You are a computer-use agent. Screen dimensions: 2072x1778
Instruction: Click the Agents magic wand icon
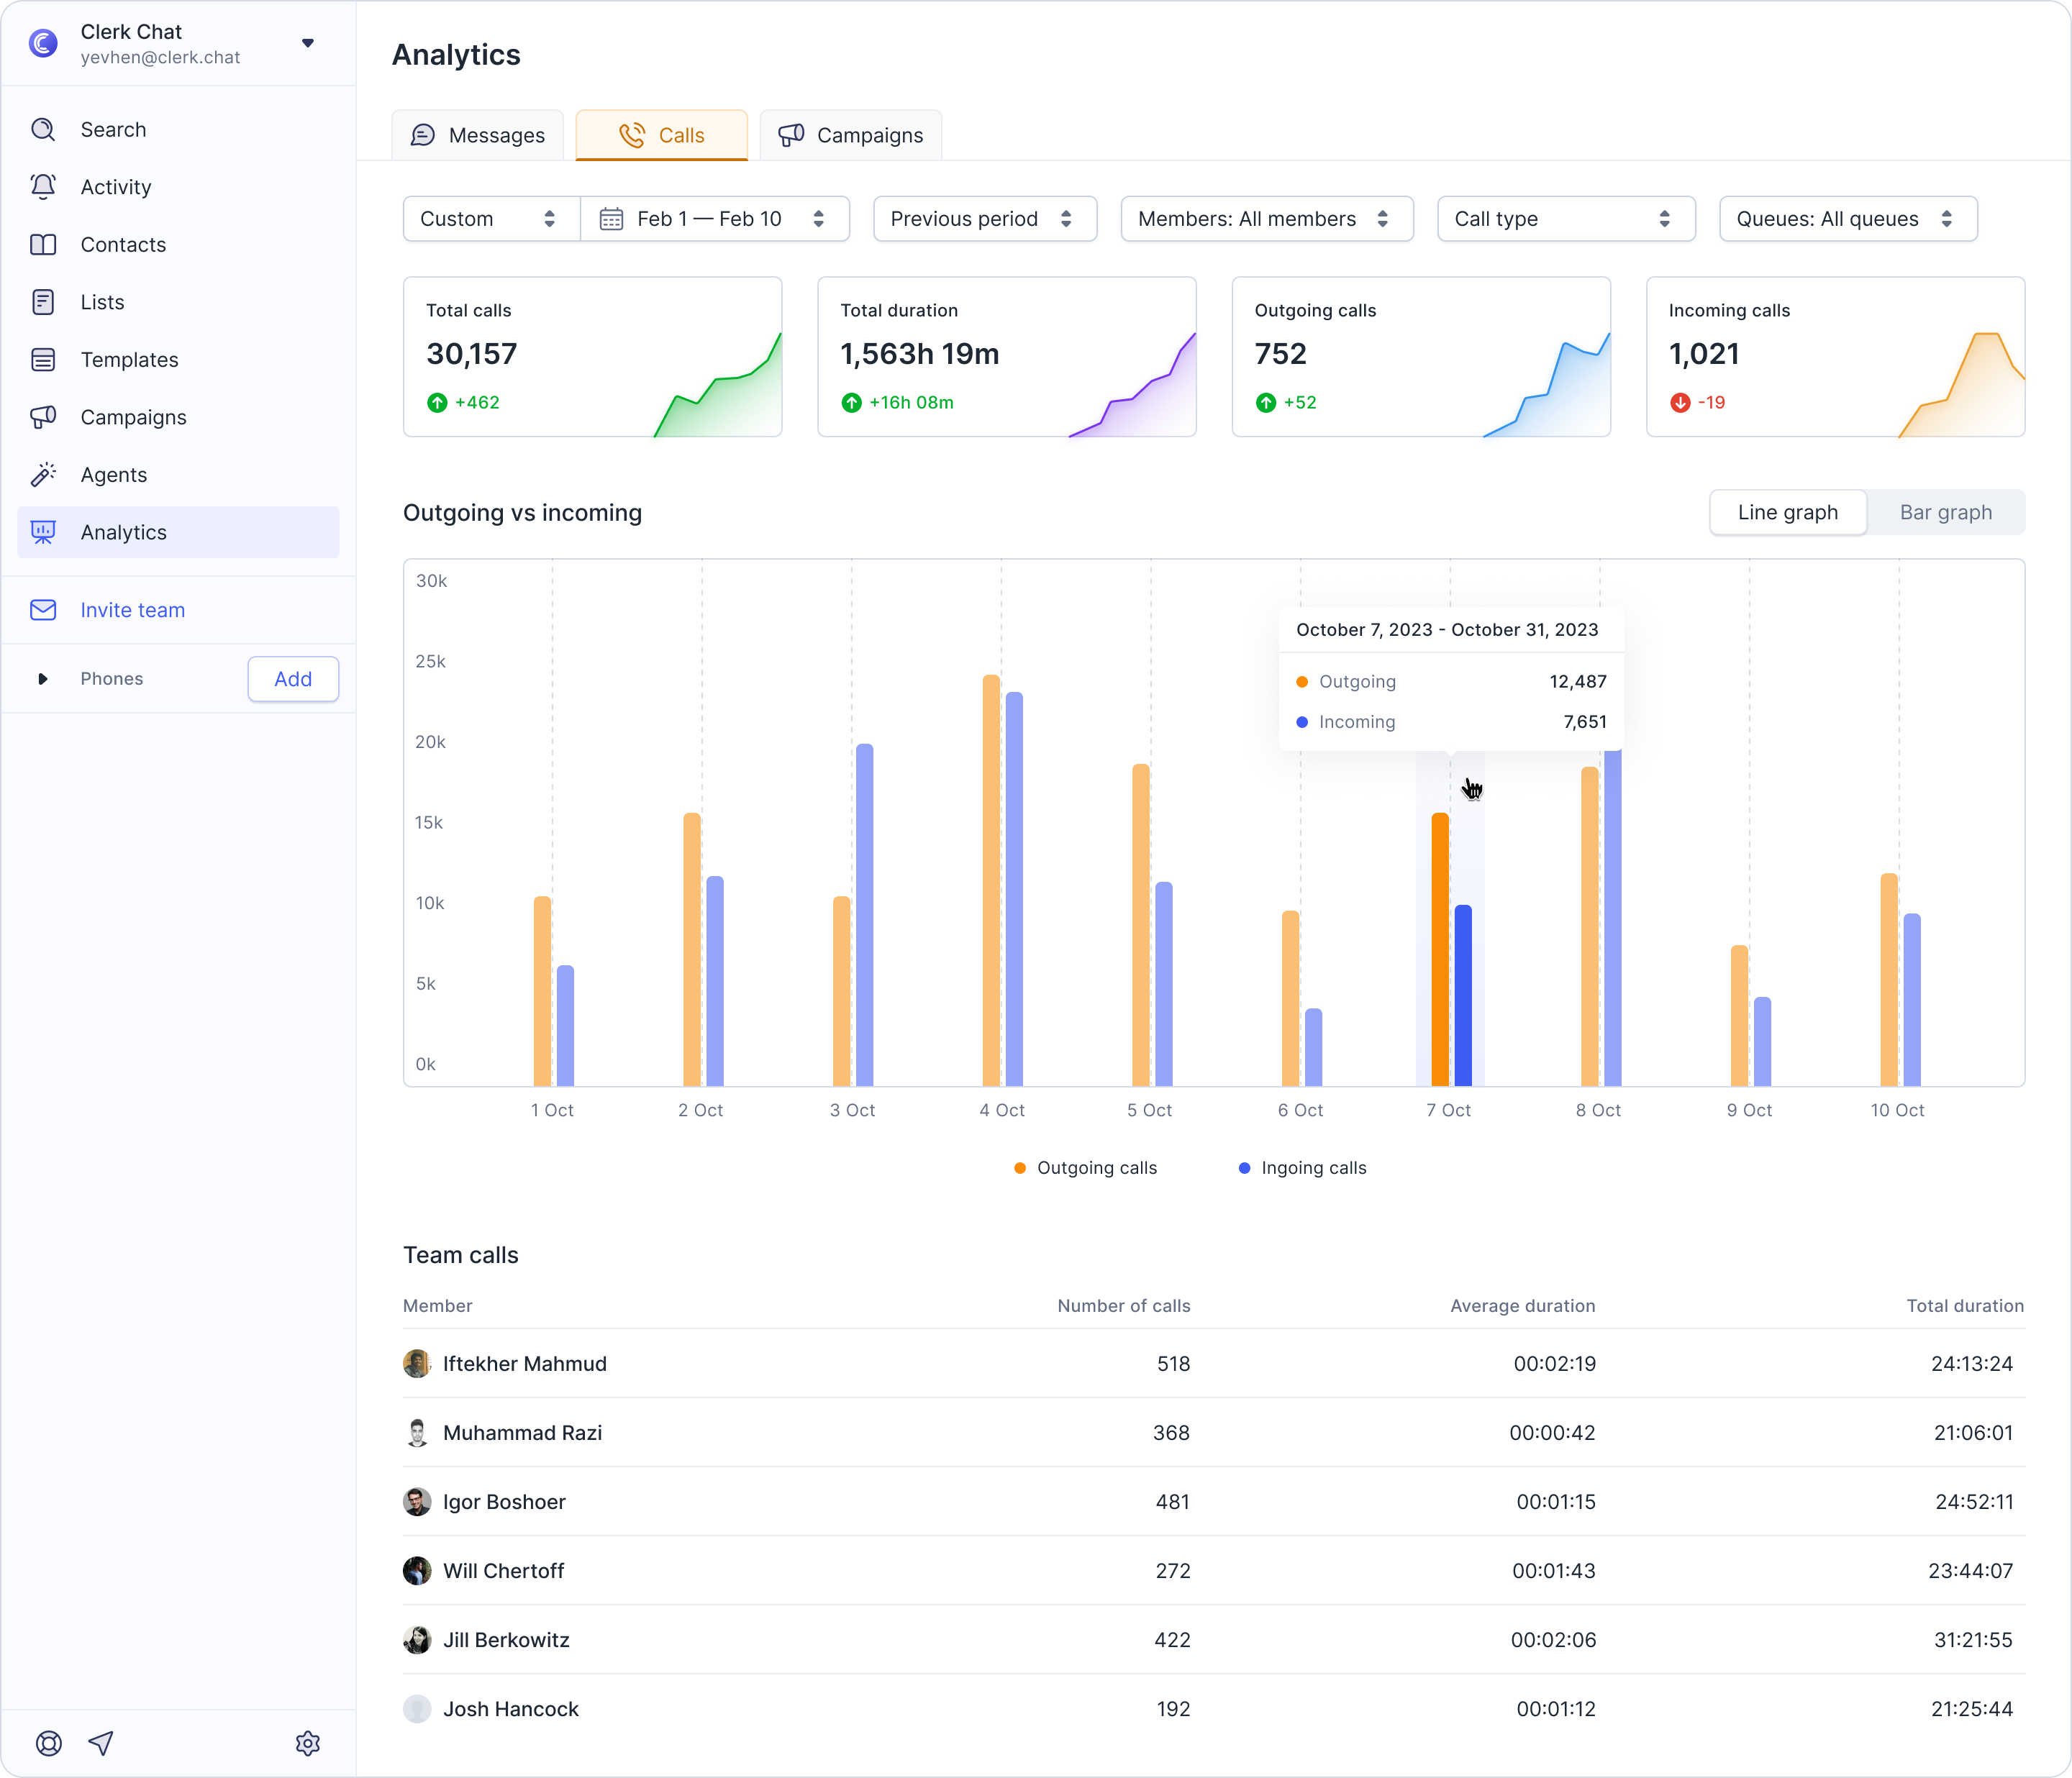click(43, 475)
